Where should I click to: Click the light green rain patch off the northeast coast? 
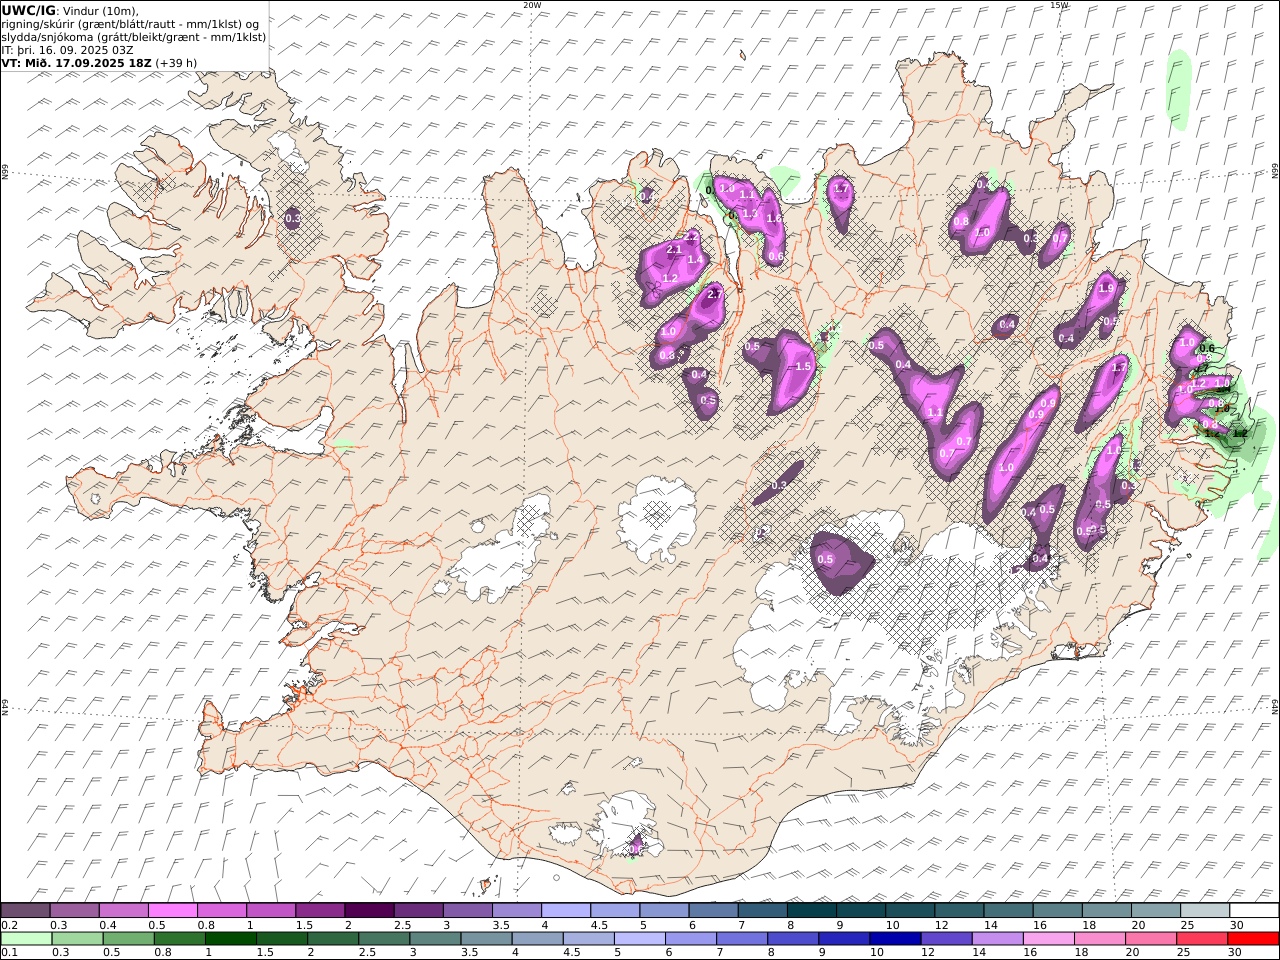pos(1180,90)
